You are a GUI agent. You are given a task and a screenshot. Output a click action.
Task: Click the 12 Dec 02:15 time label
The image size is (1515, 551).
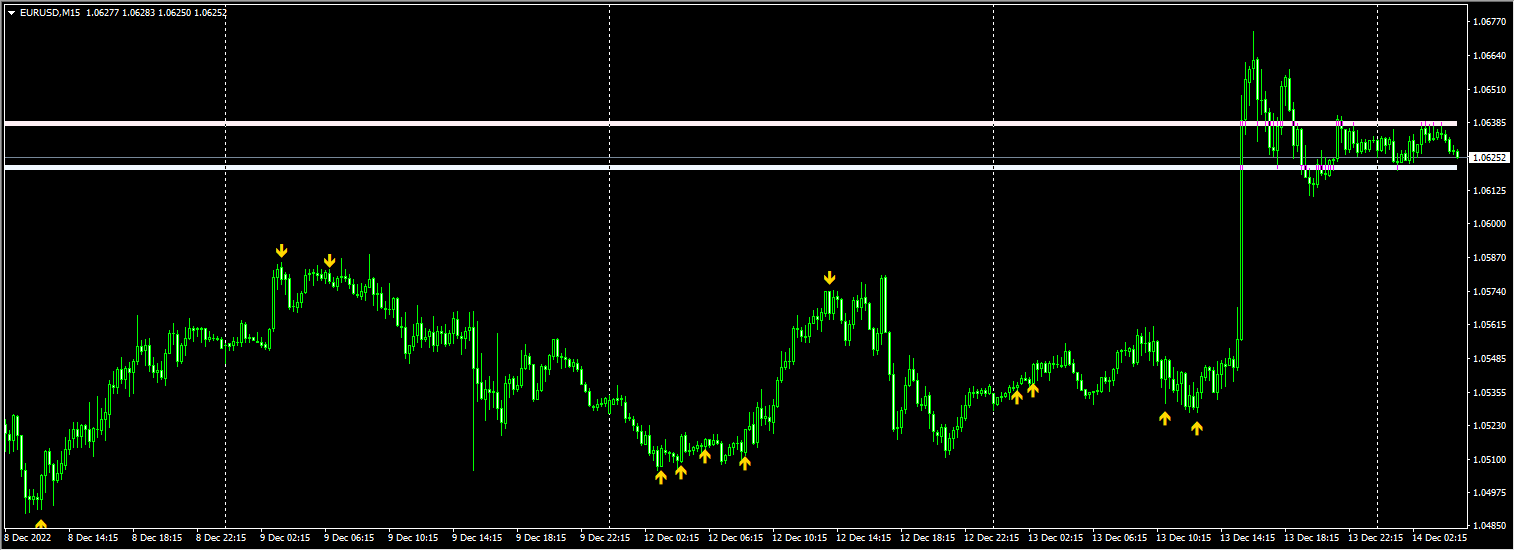point(671,538)
